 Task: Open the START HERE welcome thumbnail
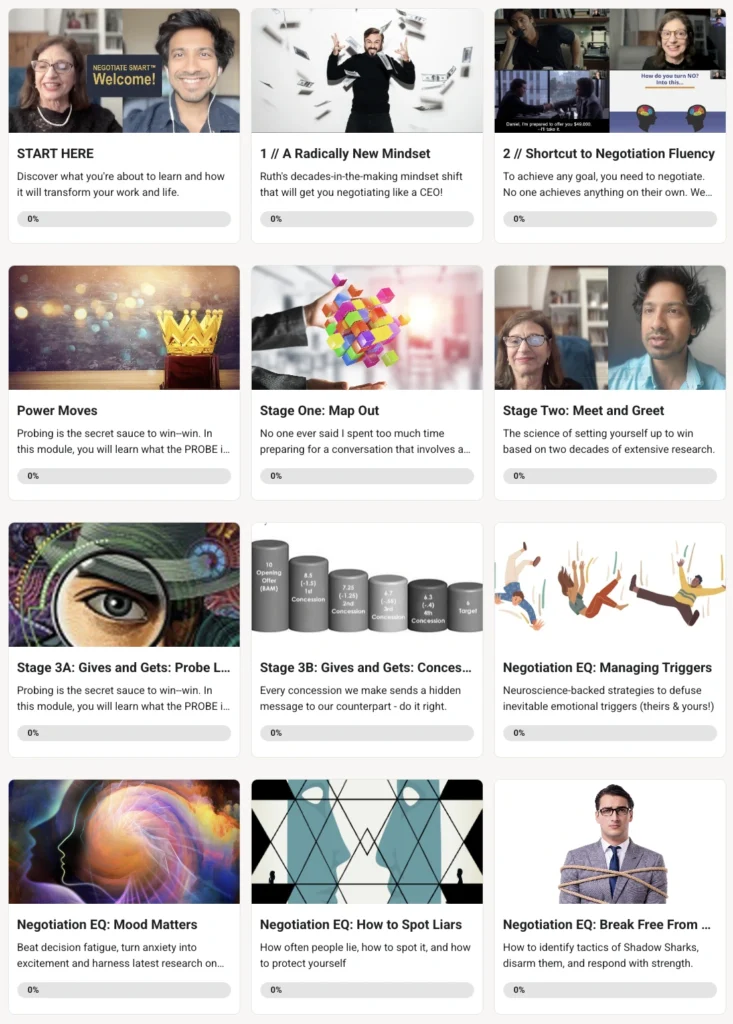point(124,71)
